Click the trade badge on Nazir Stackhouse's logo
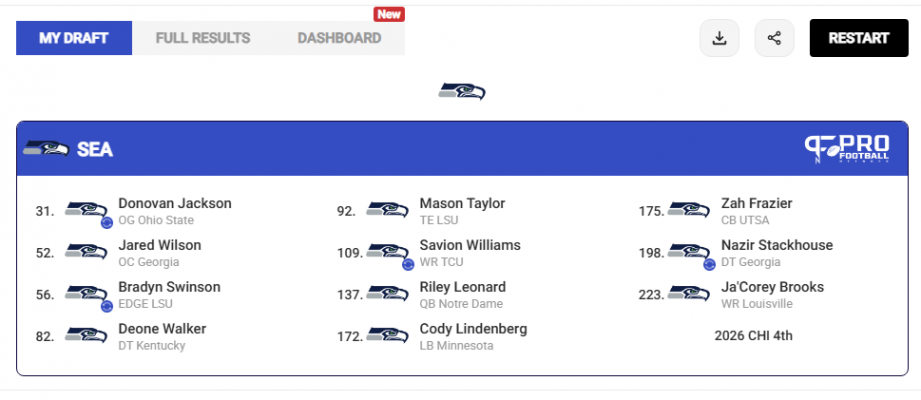The height and width of the screenshot is (400, 921). tap(709, 264)
